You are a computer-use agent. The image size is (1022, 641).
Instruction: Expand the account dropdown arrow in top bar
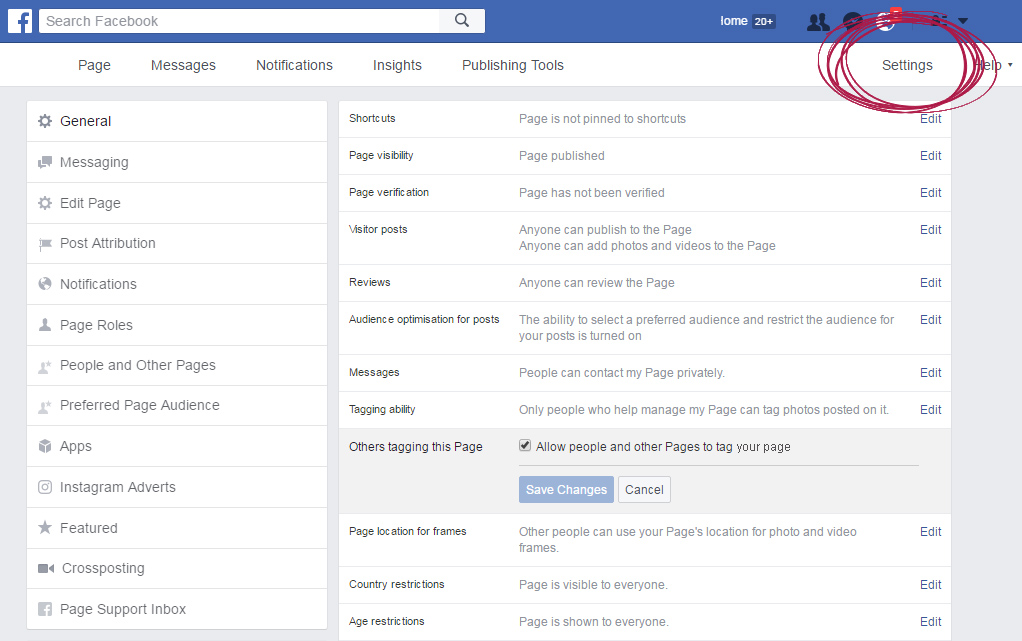coord(963,22)
